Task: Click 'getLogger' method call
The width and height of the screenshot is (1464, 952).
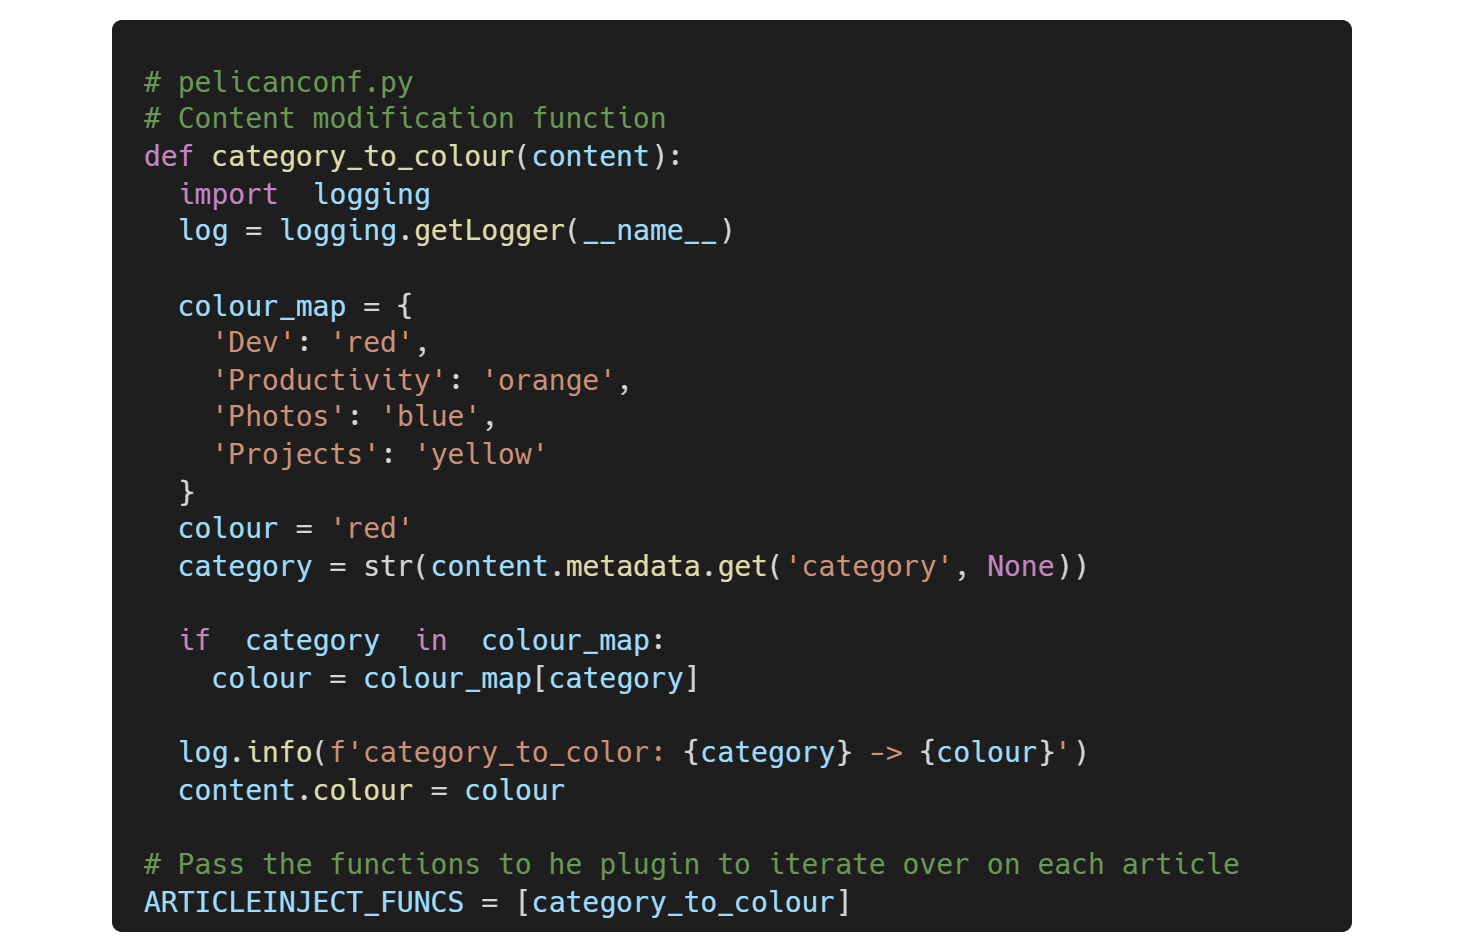Action: 489,231
